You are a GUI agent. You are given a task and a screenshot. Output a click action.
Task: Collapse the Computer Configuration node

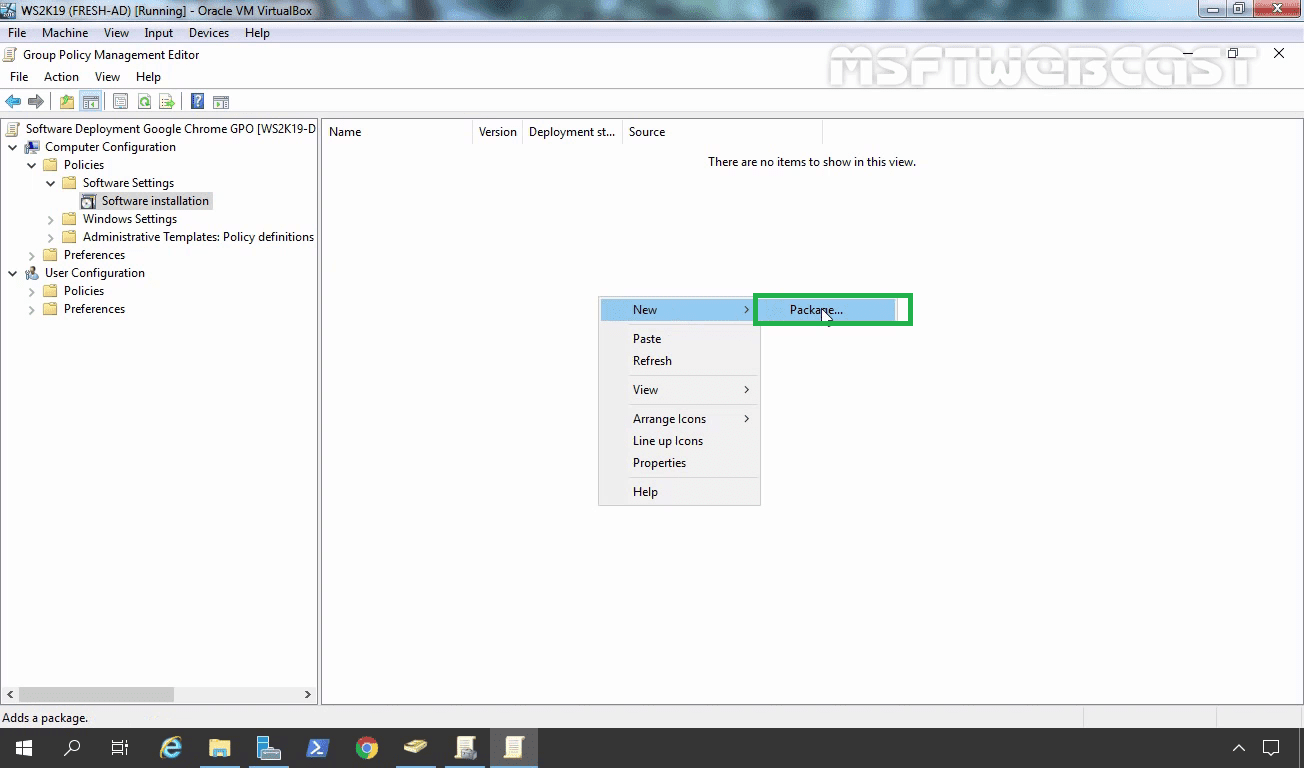pyautogui.click(x=13, y=147)
